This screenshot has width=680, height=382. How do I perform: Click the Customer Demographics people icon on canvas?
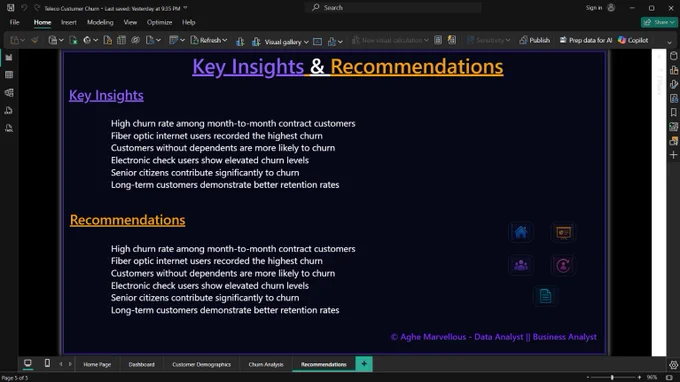click(x=521, y=265)
